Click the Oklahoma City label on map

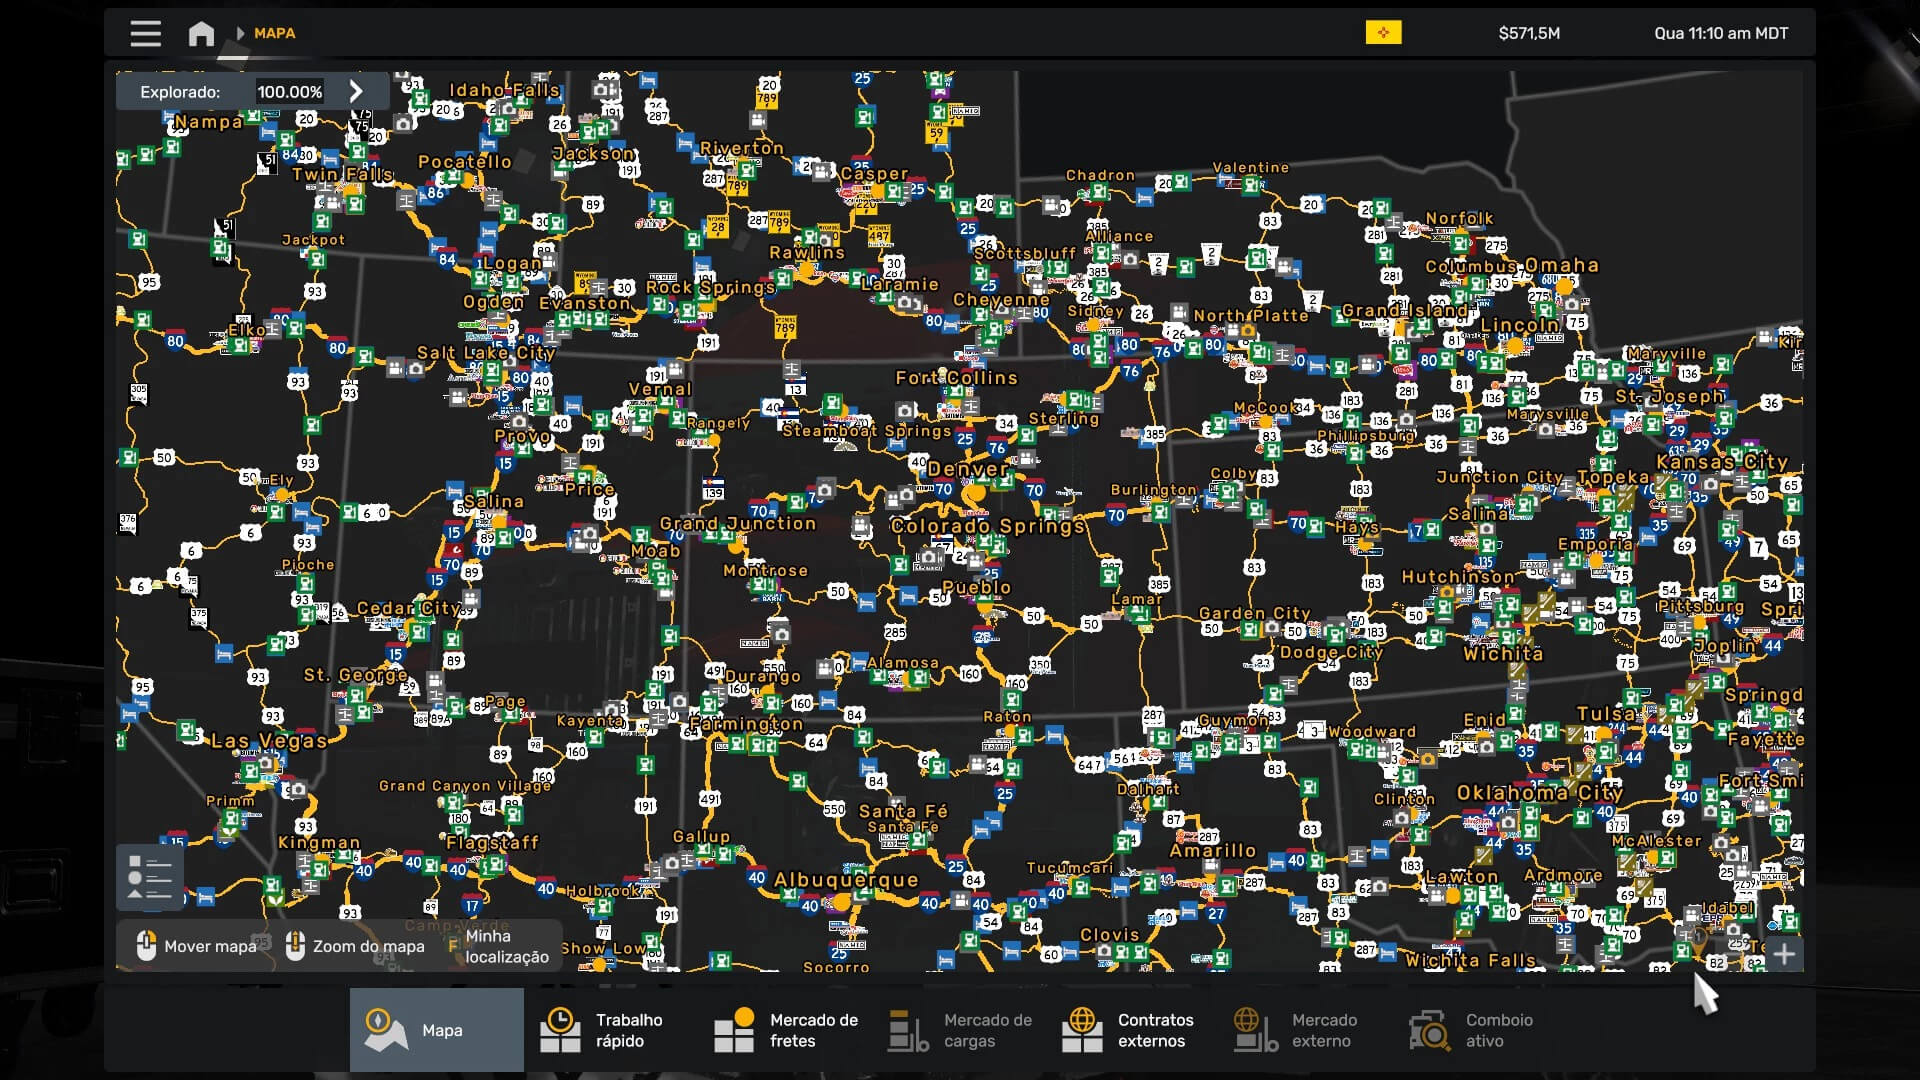[x=1539, y=793]
